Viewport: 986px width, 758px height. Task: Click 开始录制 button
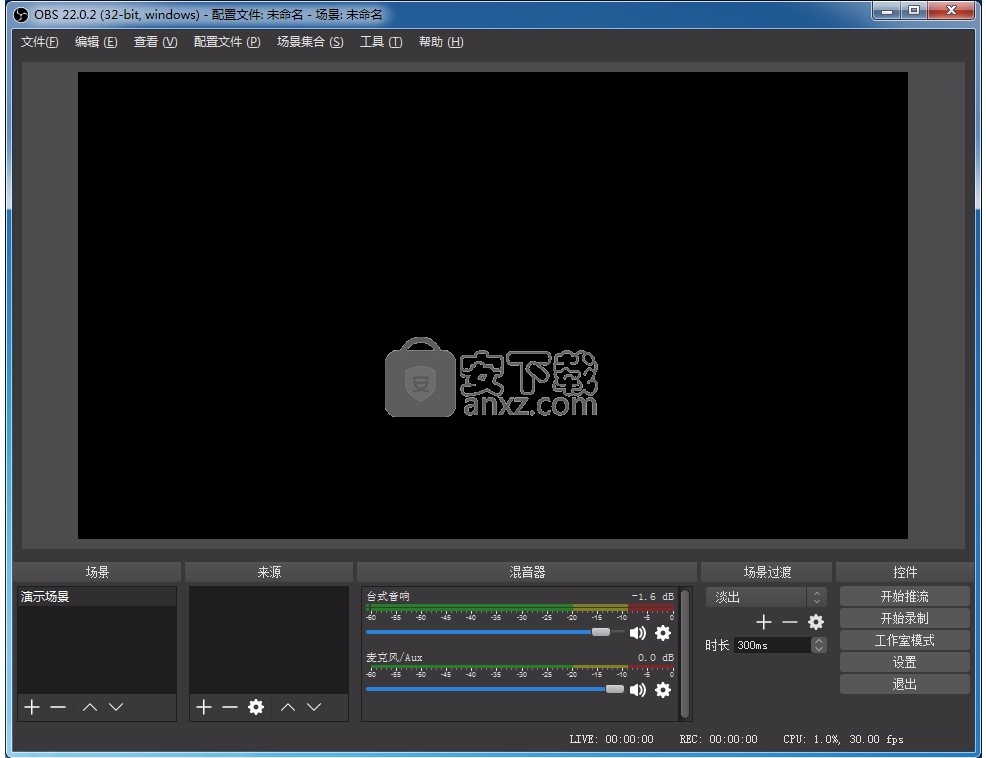coord(904,618)
